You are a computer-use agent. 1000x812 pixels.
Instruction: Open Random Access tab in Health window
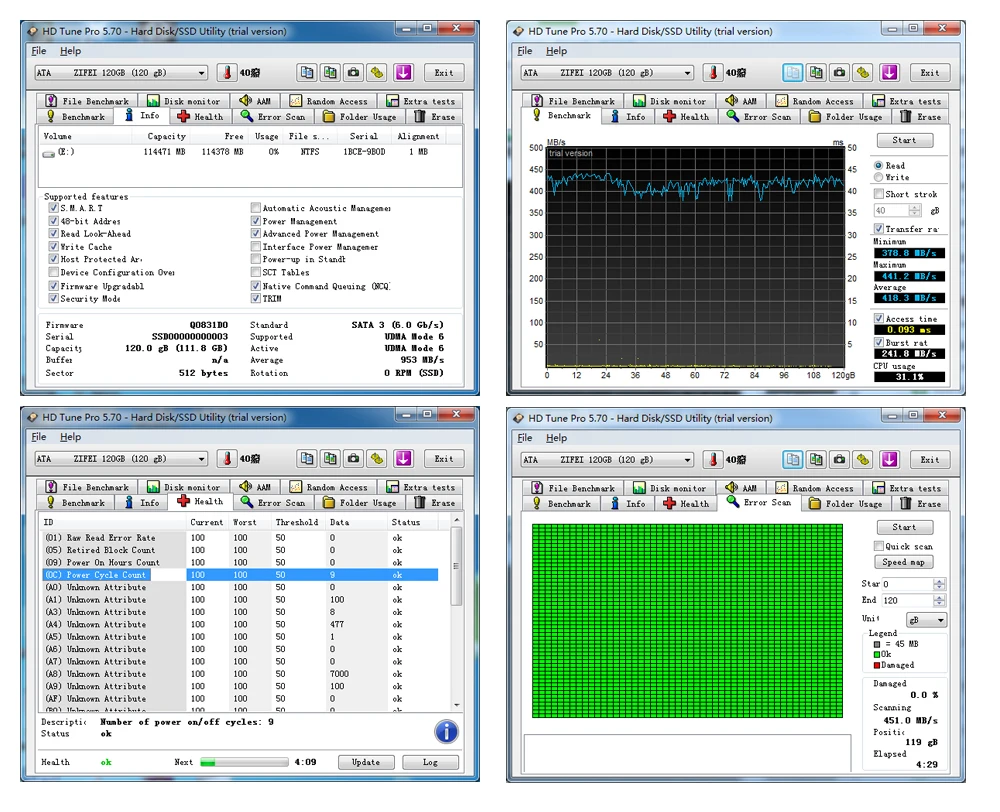point(328,487)
